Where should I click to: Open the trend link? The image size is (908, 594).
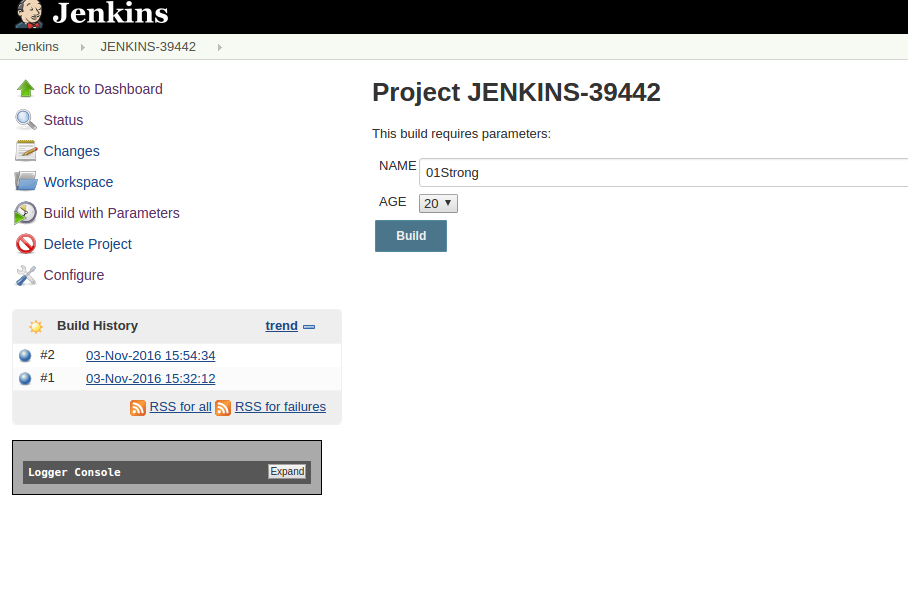coord(281,326)
